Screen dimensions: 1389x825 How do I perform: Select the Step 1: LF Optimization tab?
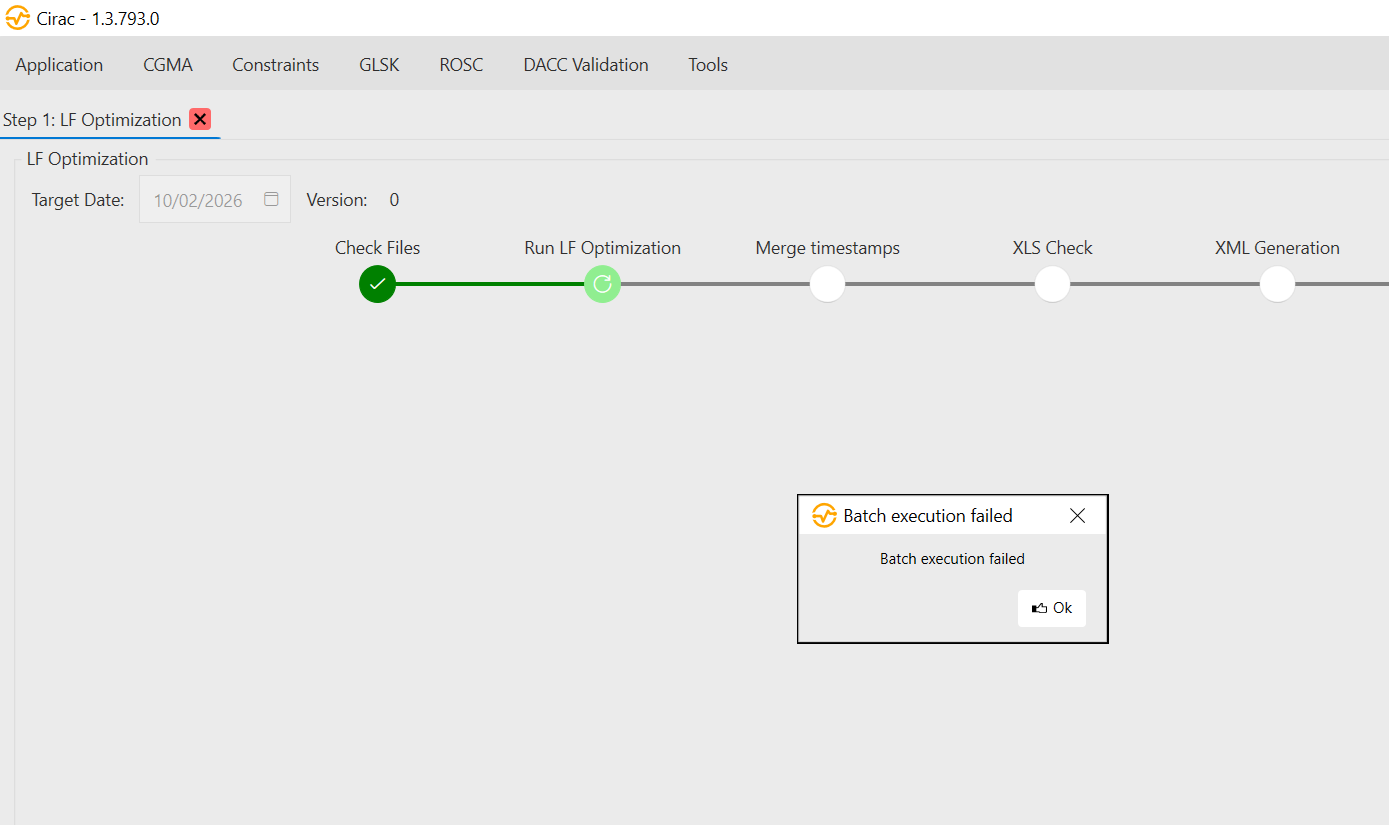[92, 120]
